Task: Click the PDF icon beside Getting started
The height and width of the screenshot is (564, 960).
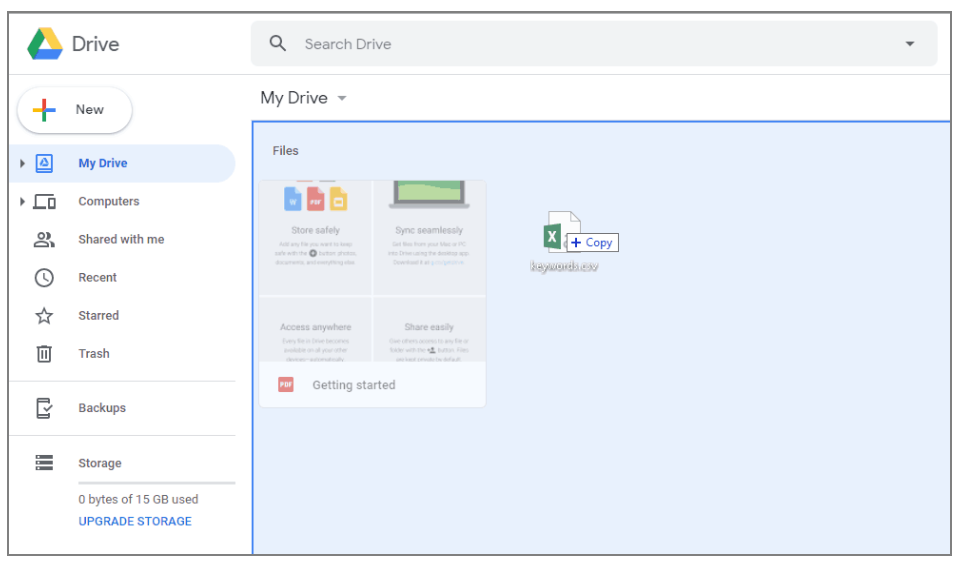Action: (x=286, y=385)
